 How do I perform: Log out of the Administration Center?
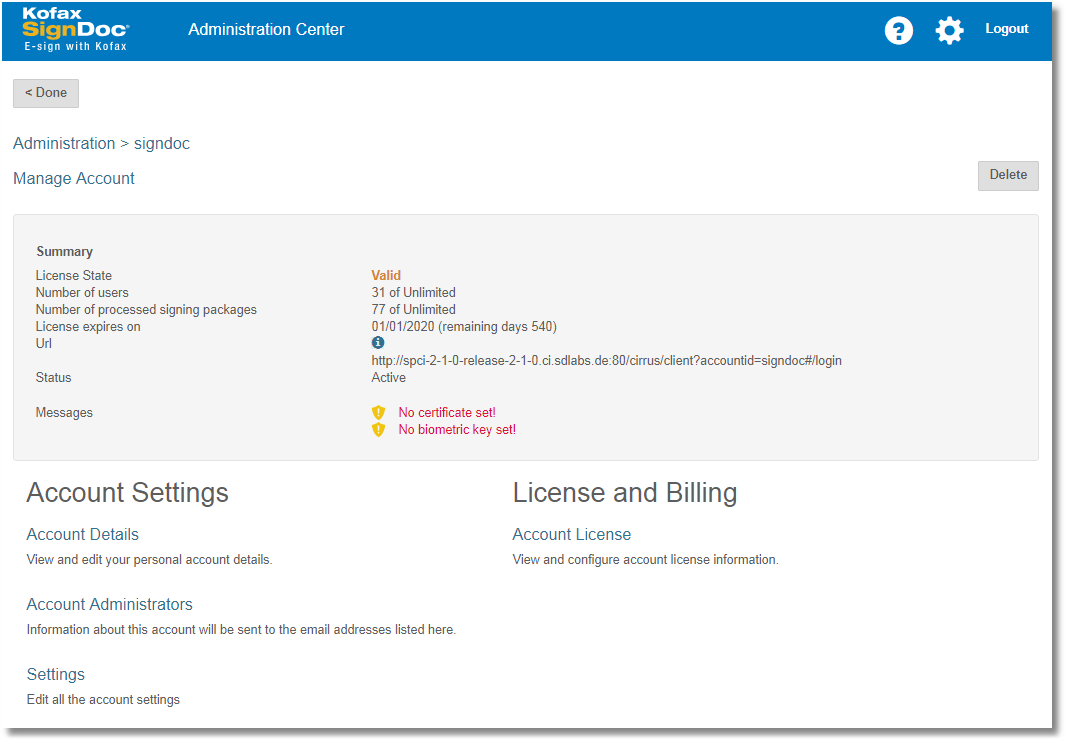[x=1006, y=29]
